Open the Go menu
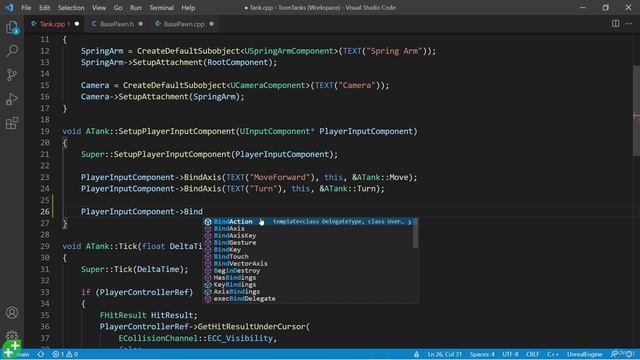This screenshot has height=360, width=640. (x=118, y=8)
